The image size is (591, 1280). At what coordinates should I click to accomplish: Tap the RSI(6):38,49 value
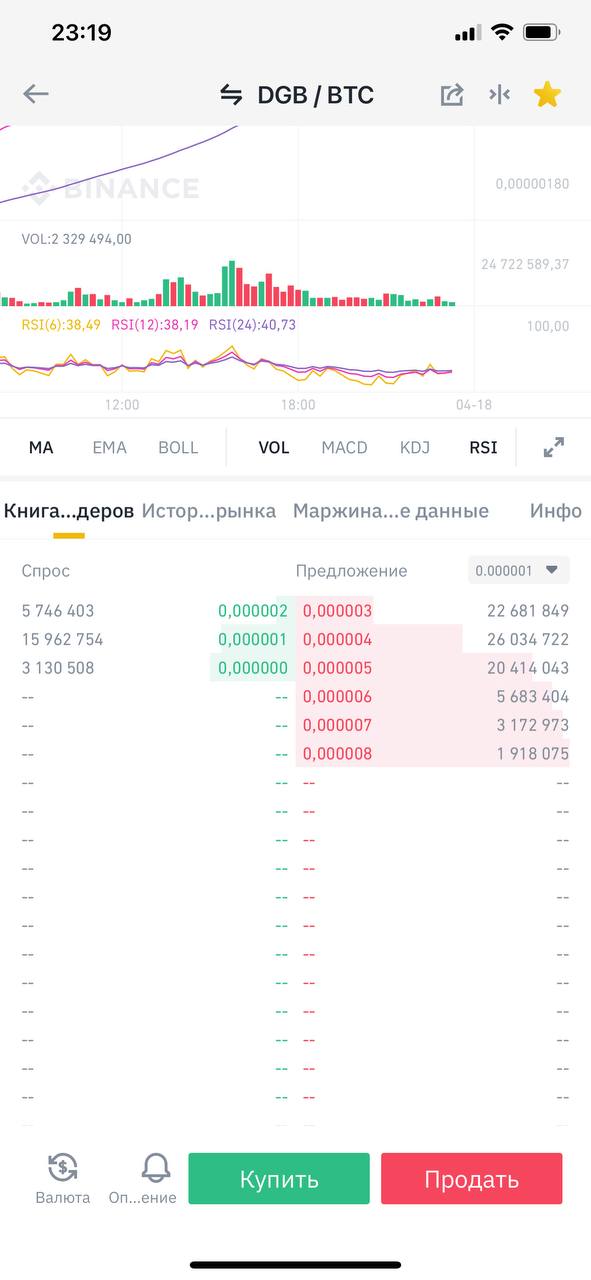(61, 325)
